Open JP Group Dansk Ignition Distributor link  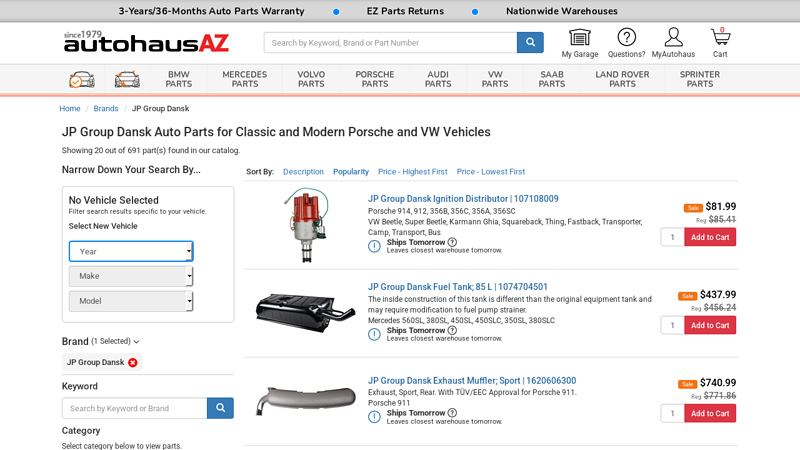click(x=463, y=198)
